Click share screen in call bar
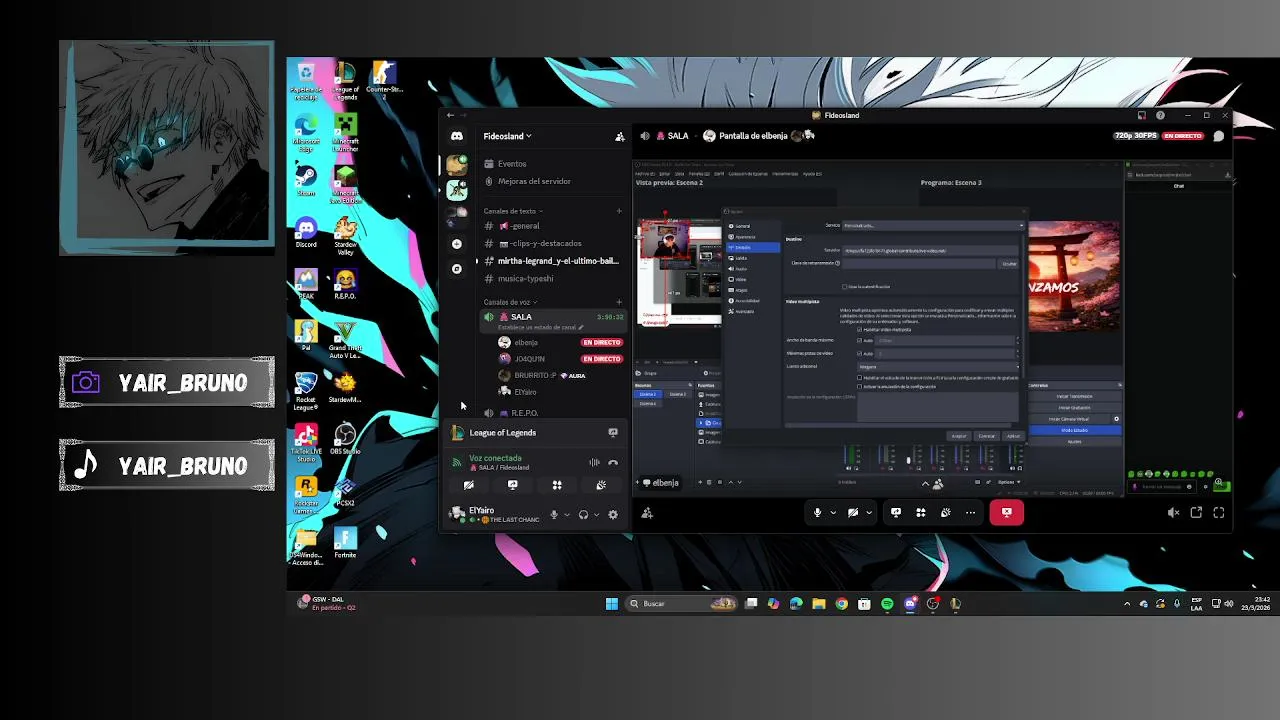 (896, 513)
